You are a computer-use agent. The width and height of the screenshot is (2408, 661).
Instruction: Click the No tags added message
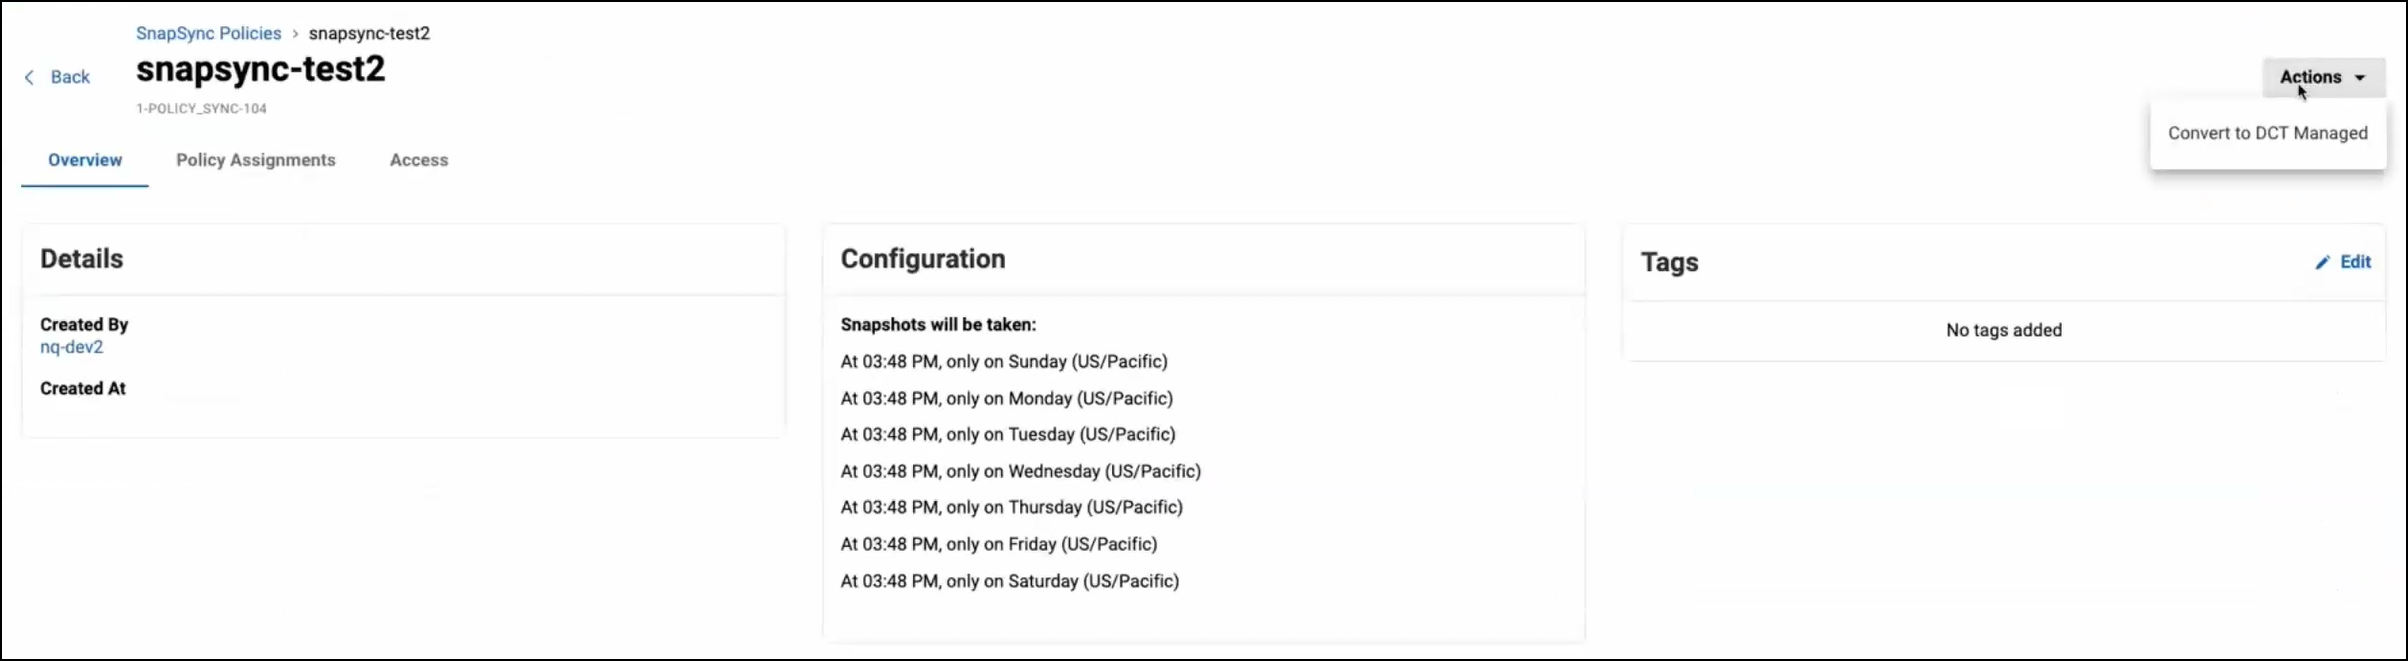click(2003, 330)
